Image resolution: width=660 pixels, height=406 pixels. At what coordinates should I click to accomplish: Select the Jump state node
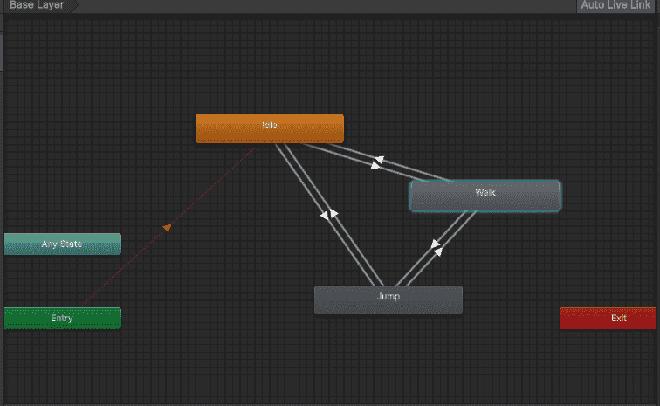(388, 300)
